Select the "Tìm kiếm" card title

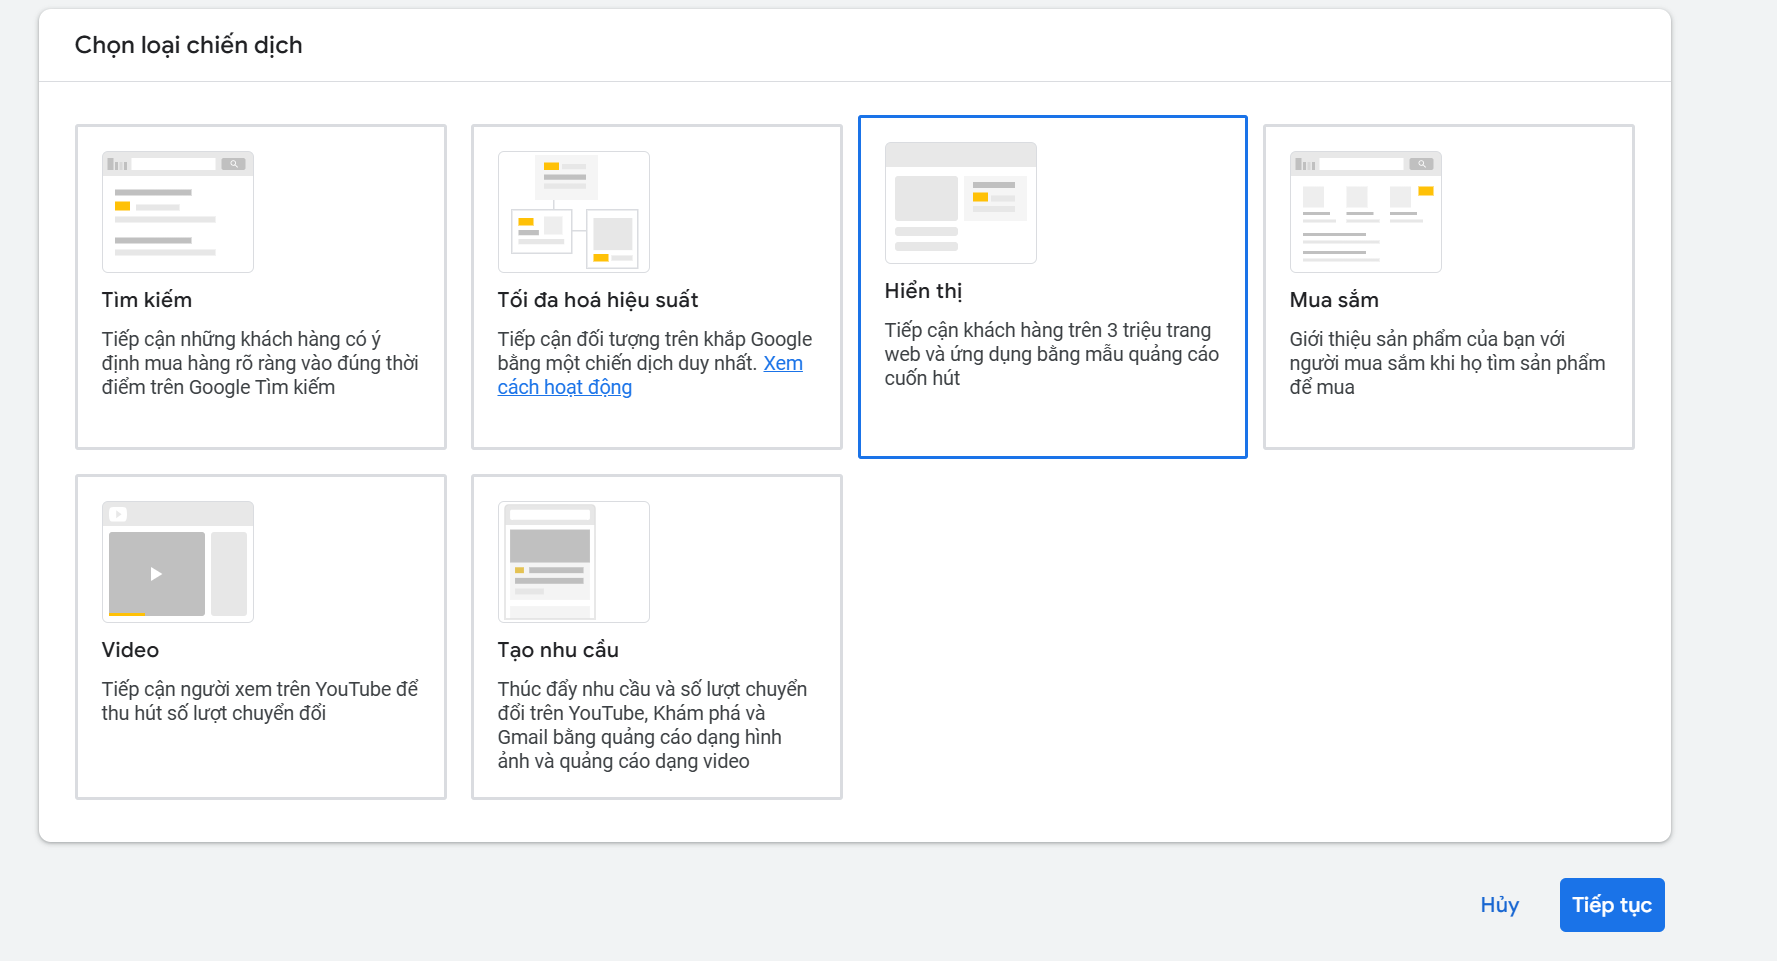click(147, 300)
